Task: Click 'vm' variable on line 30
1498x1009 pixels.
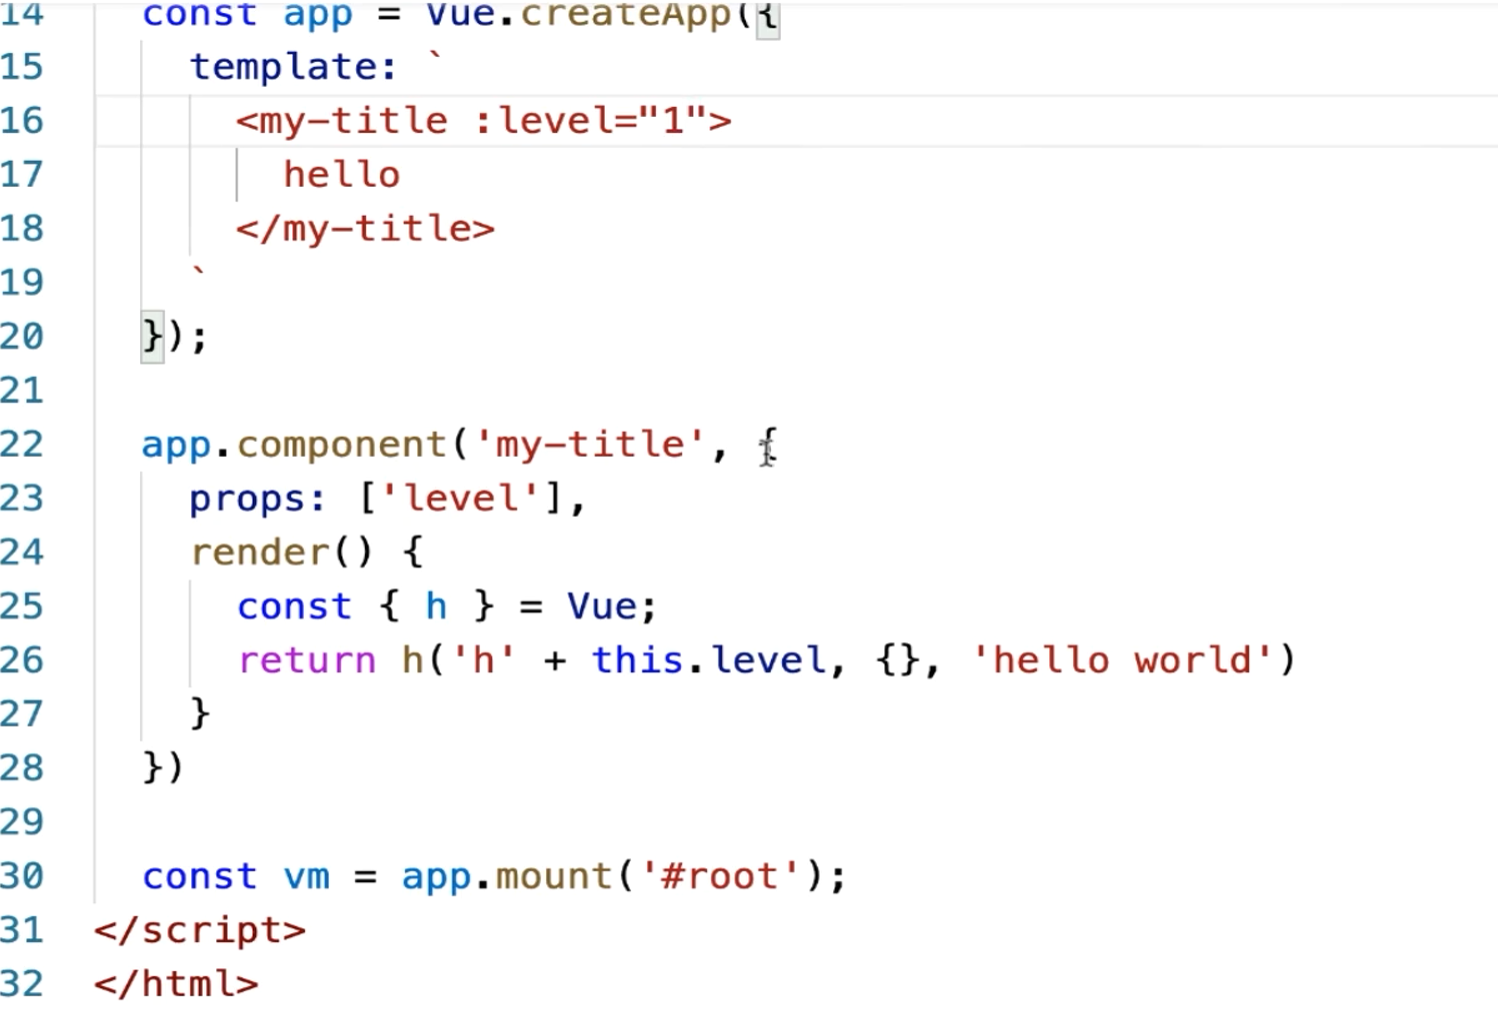Action: pos(307,877)
